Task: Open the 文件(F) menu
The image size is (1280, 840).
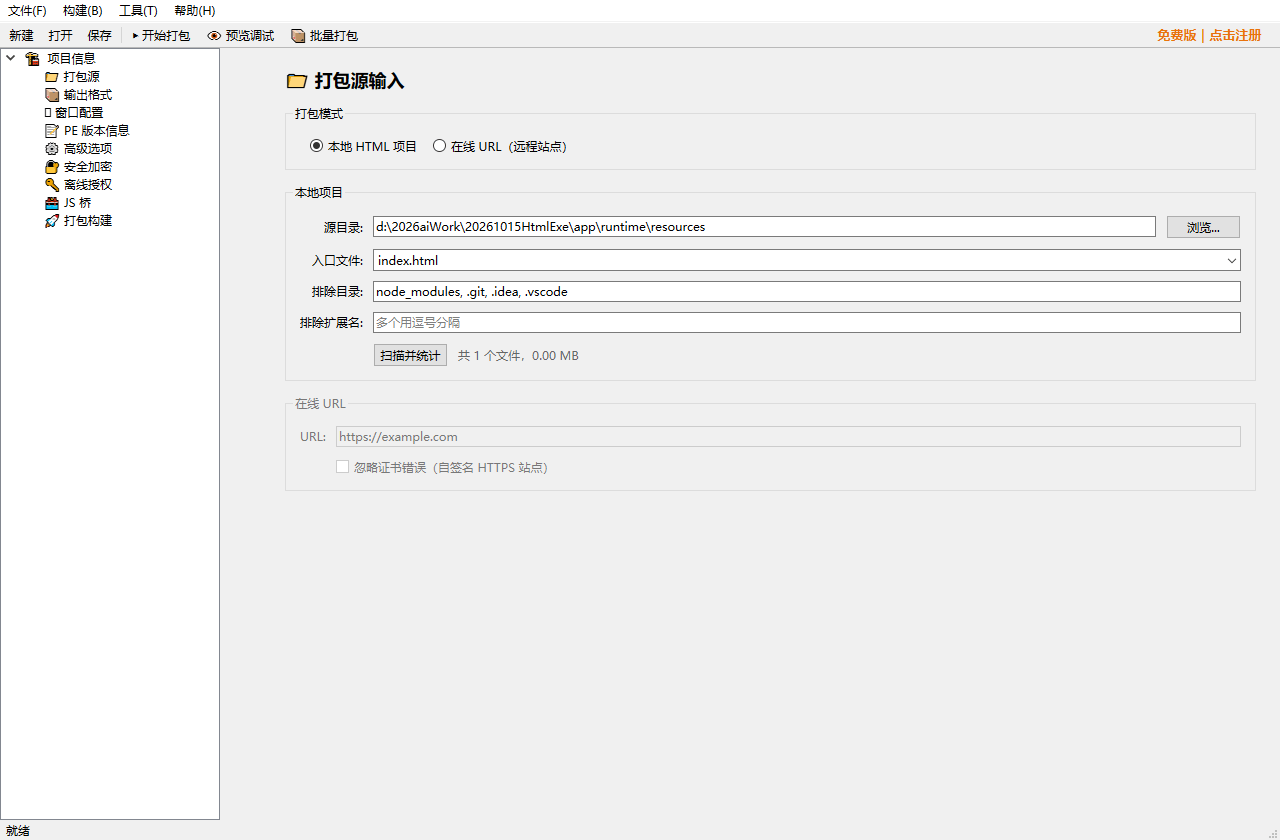Action: (27, 11)
